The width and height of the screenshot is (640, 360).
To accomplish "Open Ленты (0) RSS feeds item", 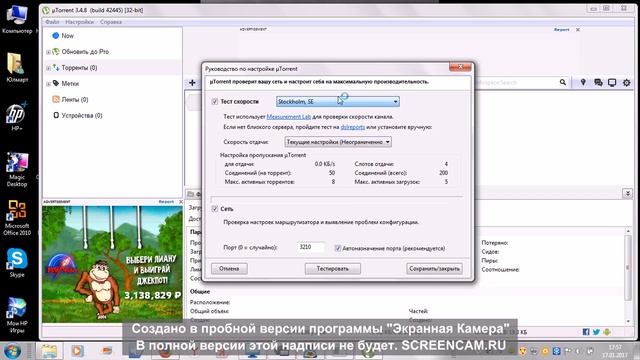I will (x=75, y=100).
